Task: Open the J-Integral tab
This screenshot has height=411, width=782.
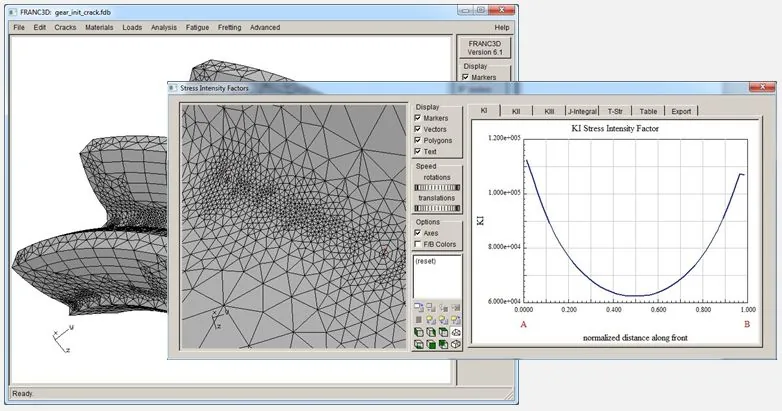Action: click(582, 111)
